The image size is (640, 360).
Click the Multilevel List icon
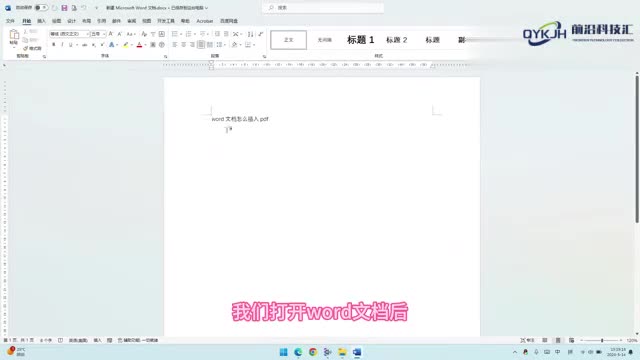pyautogui.click(x=202, y=34)
